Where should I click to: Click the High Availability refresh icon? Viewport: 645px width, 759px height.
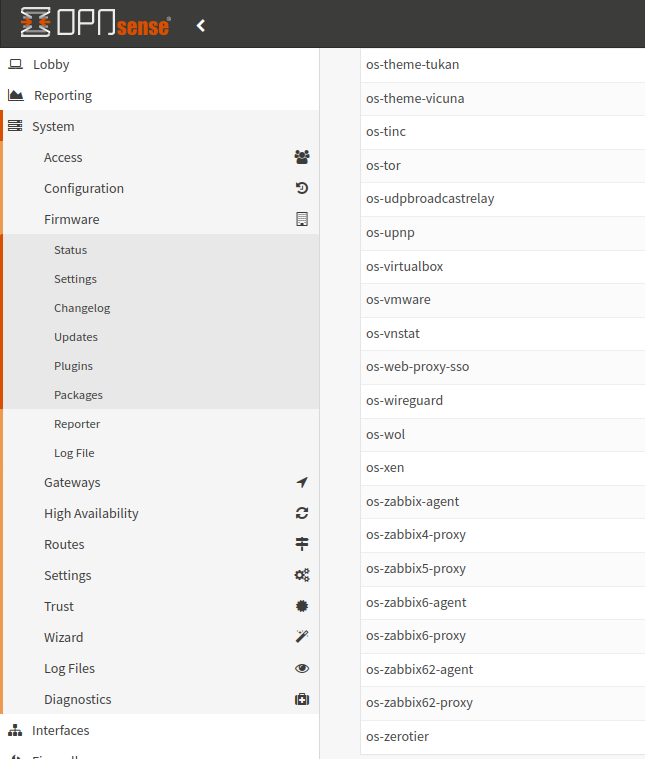302,513
